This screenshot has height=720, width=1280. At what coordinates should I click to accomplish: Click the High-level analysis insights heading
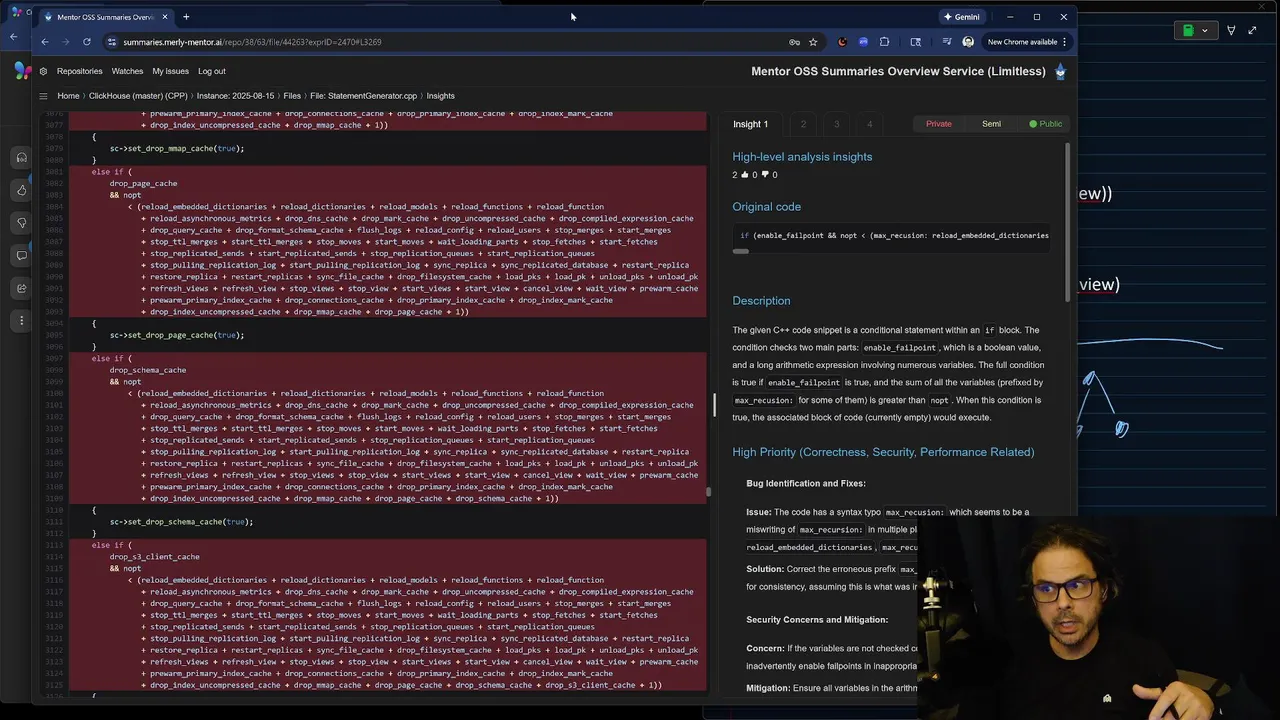(x=802, y=157)
